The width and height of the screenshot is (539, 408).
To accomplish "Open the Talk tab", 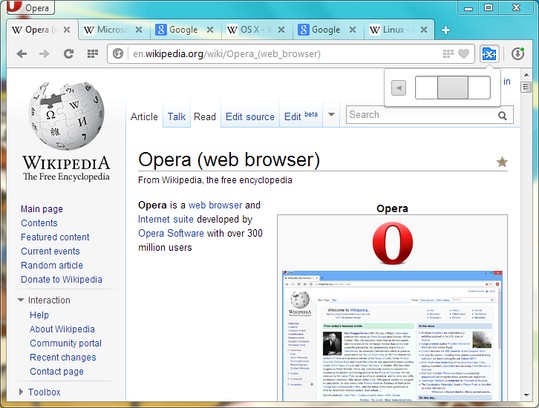I will coord(176,117).
